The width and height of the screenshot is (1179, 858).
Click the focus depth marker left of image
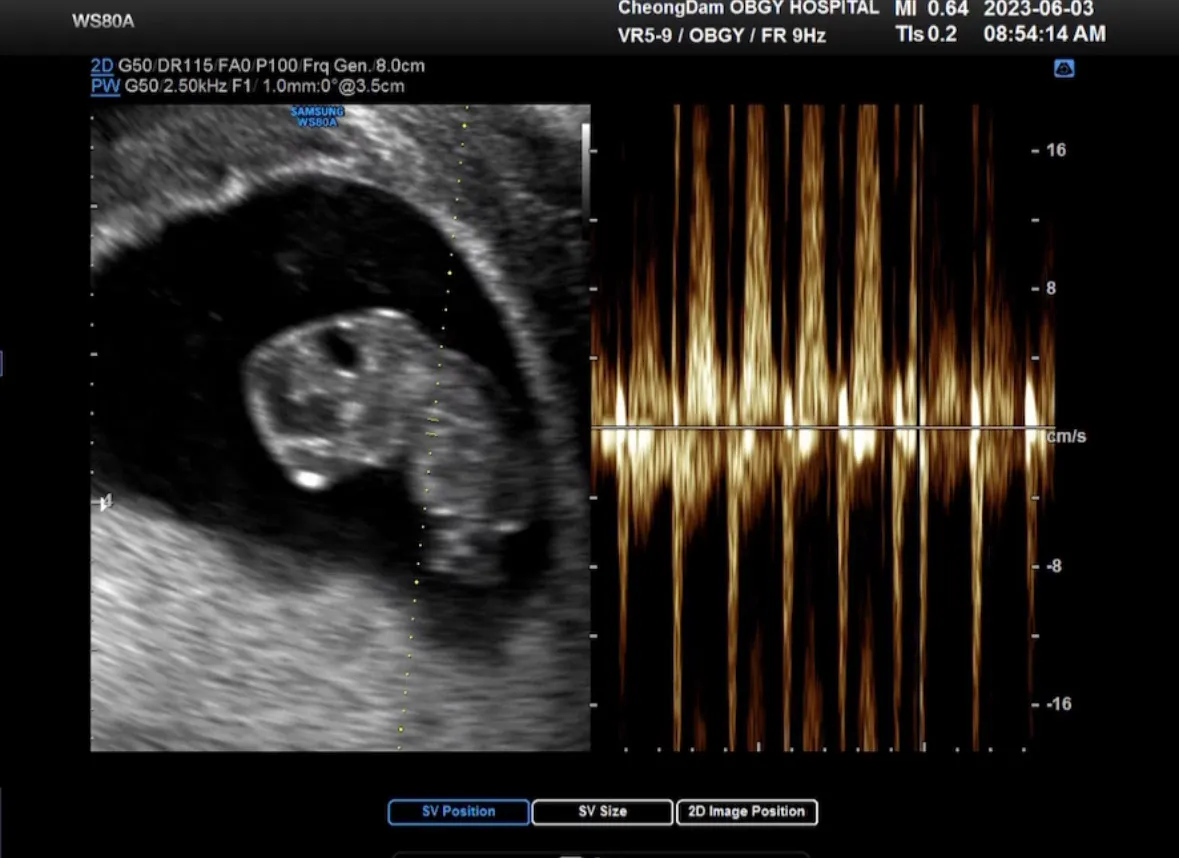[106, 502]
